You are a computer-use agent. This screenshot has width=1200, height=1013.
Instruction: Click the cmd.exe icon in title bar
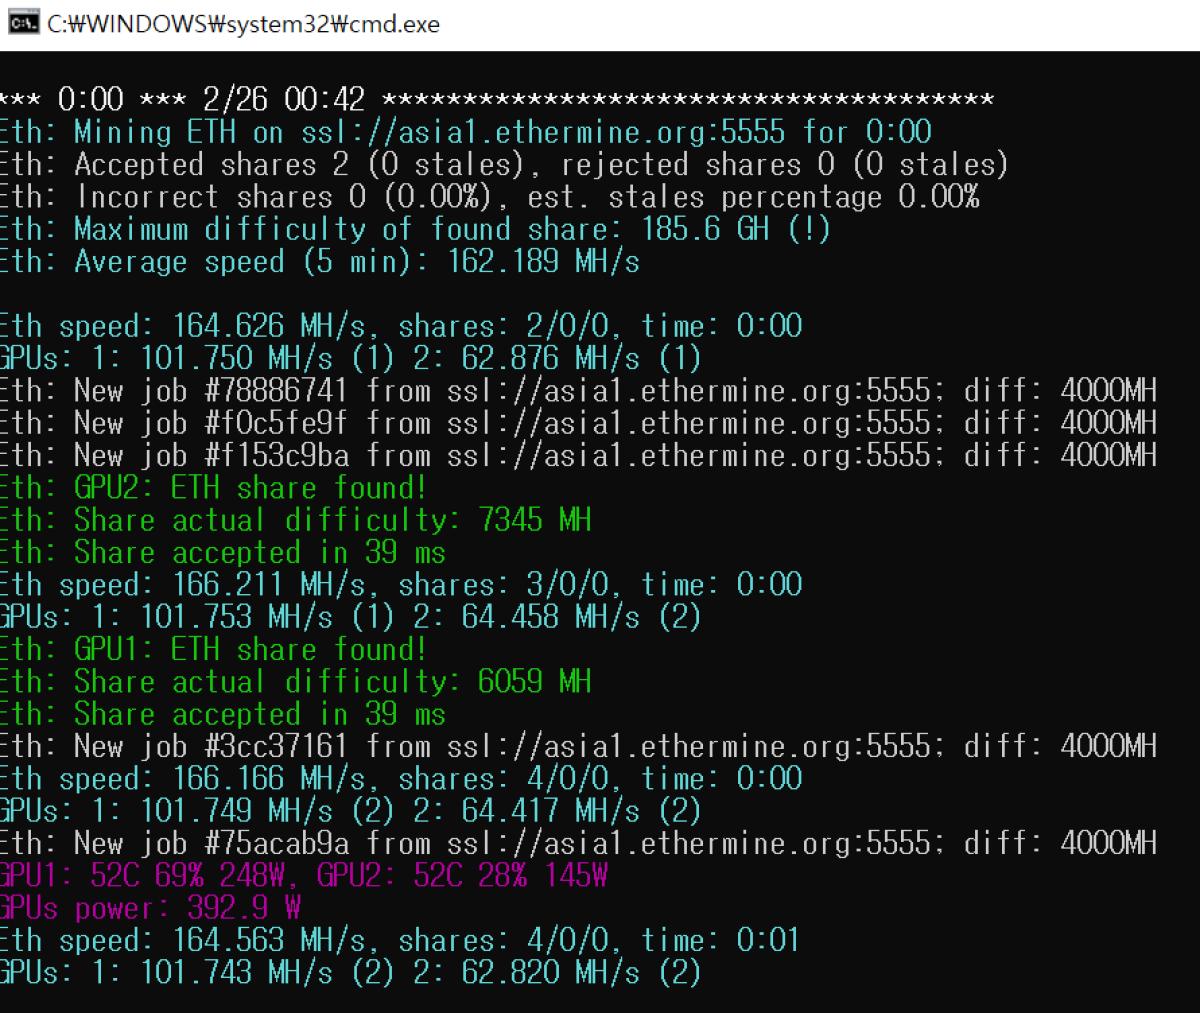pyautogui.click(x=22, y=23)
